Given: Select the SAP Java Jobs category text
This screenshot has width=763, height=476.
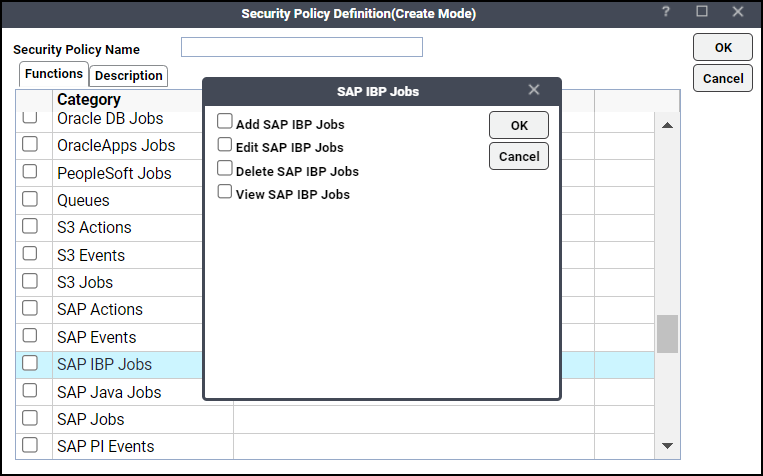Looking at the screenshot, I should [x=109, y=392].
